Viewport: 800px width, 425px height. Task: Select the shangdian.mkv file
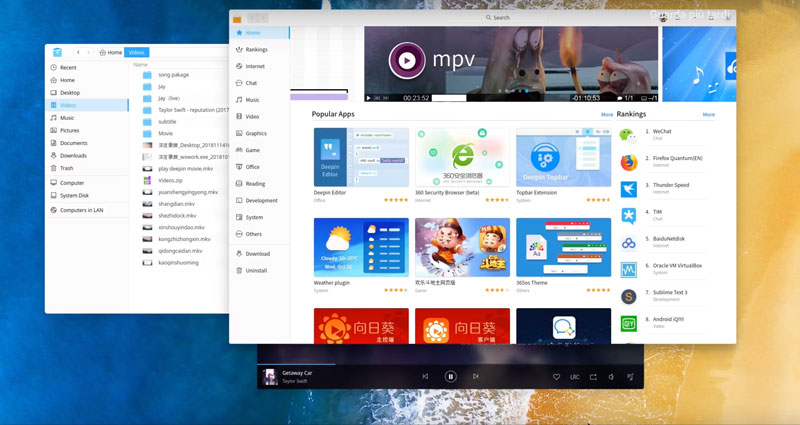(176, 204)
